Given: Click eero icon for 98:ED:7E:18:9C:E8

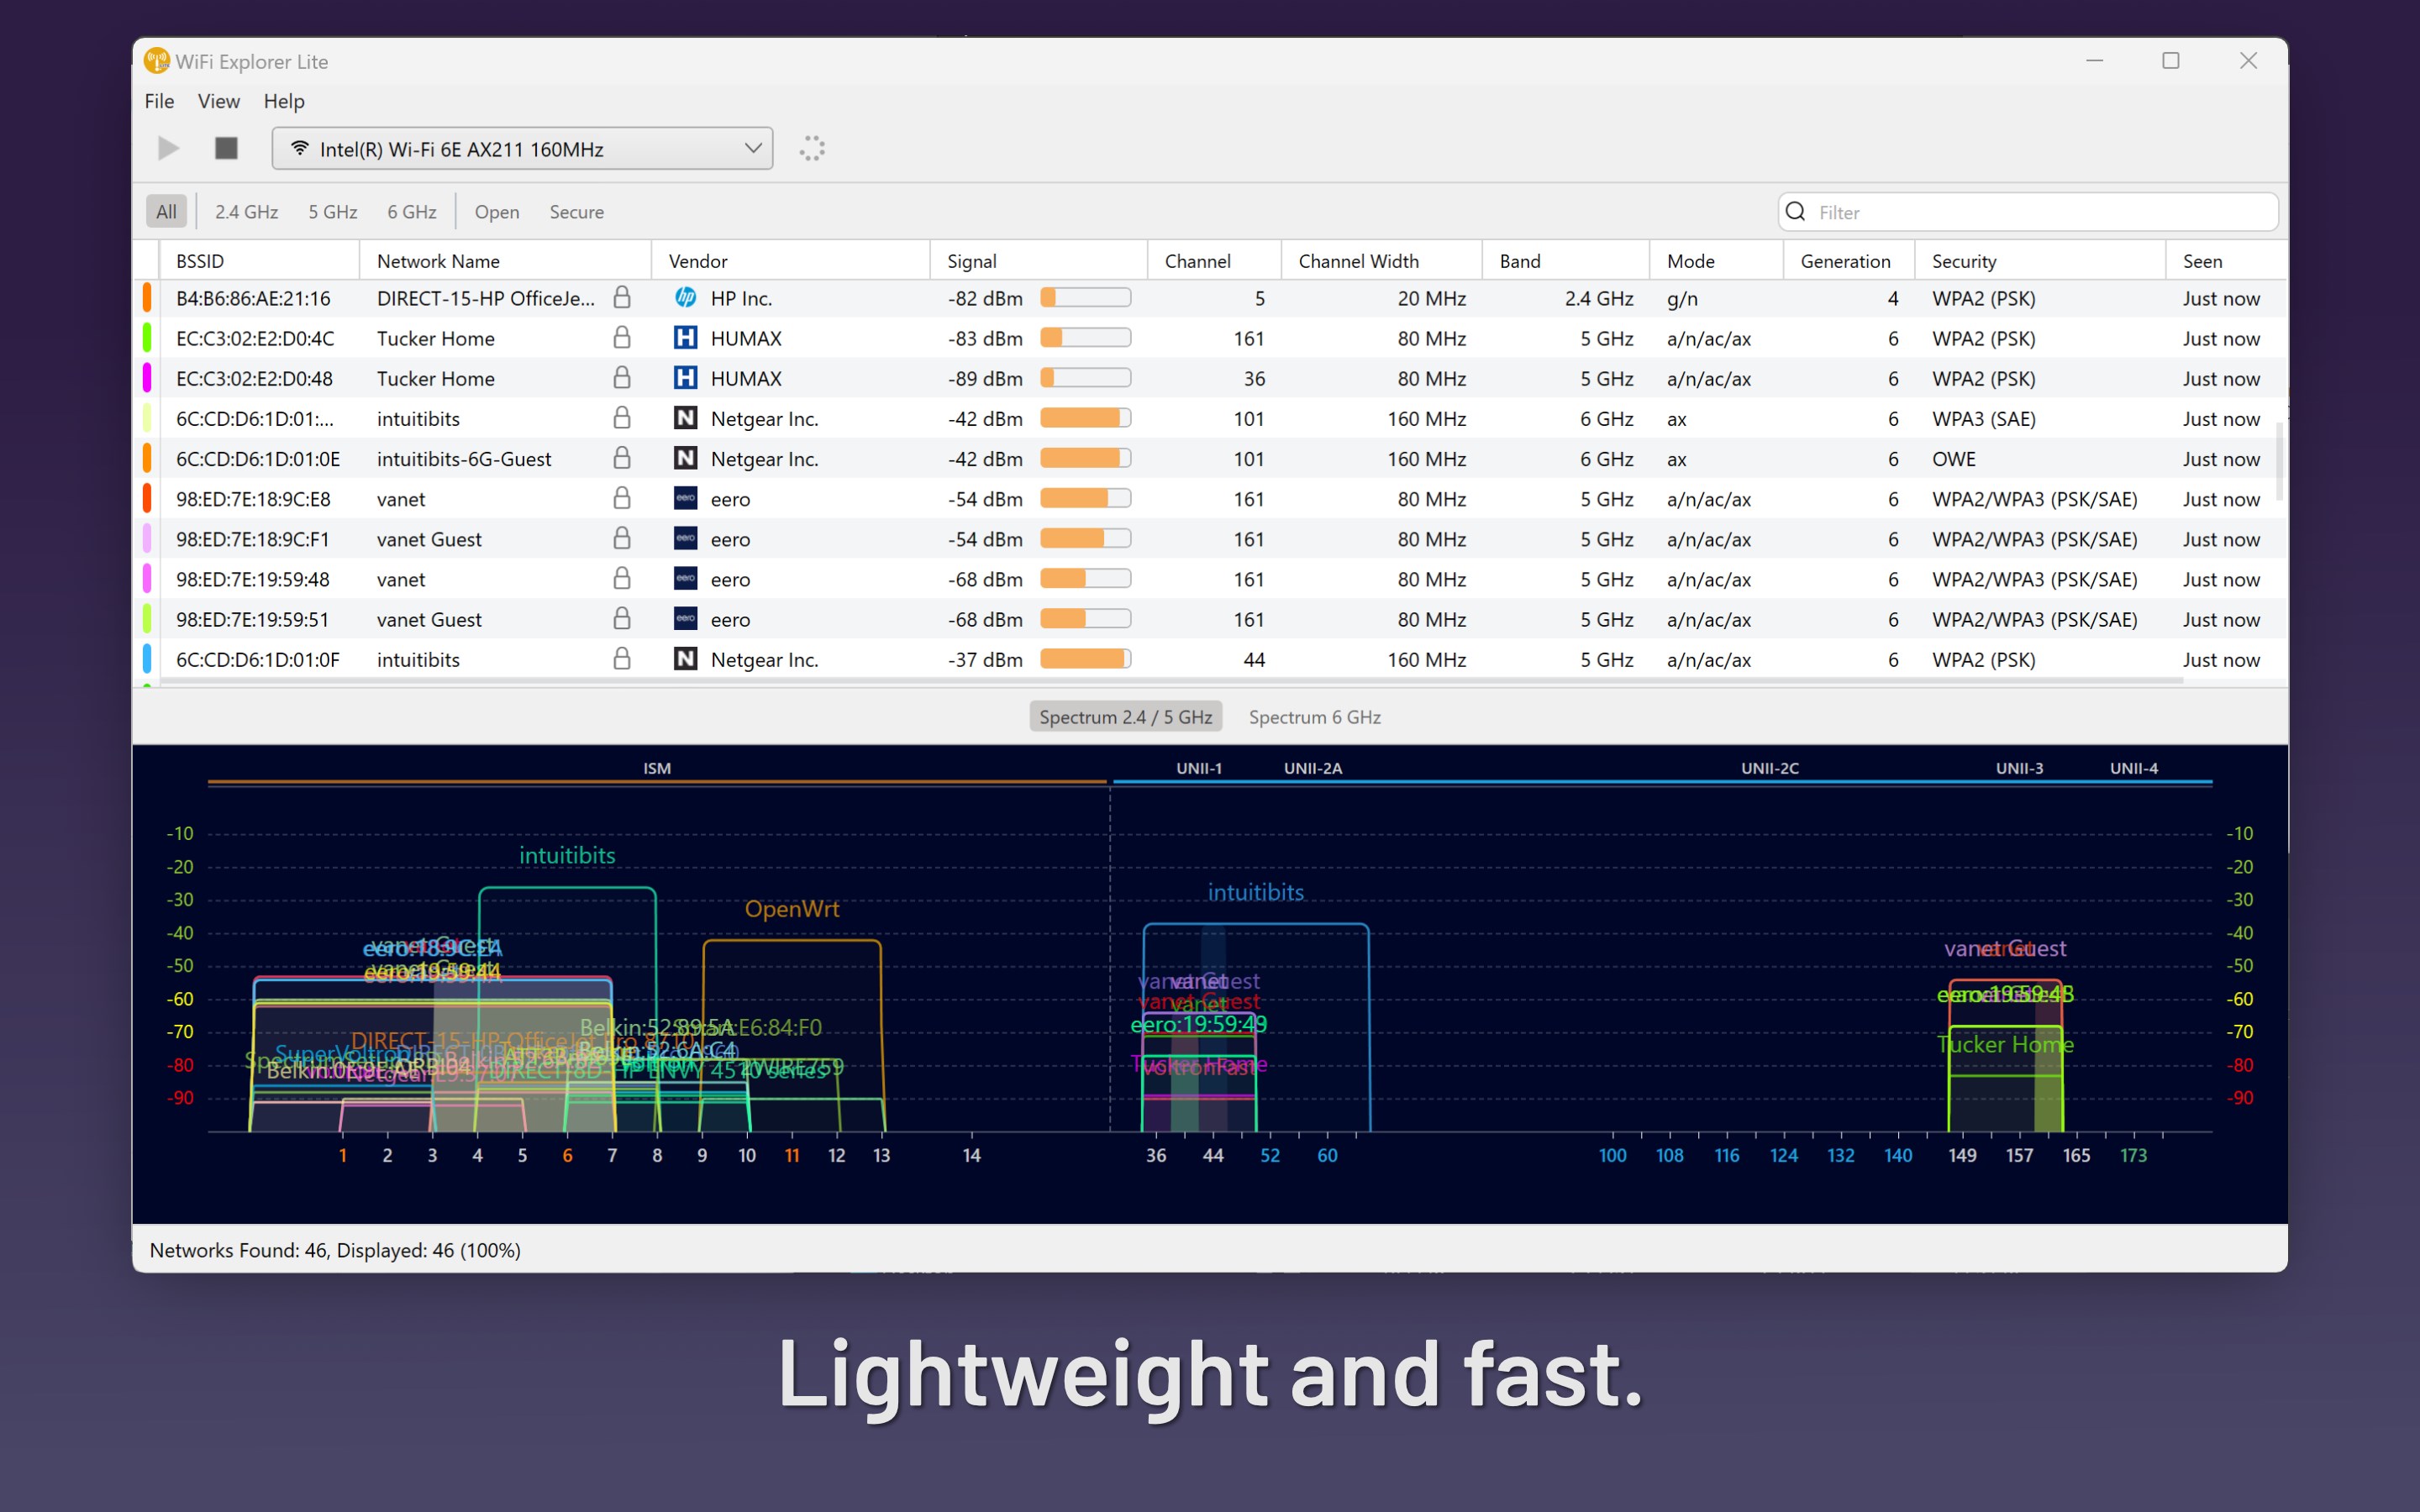Looking at the screenshot, I should point(685,498).
